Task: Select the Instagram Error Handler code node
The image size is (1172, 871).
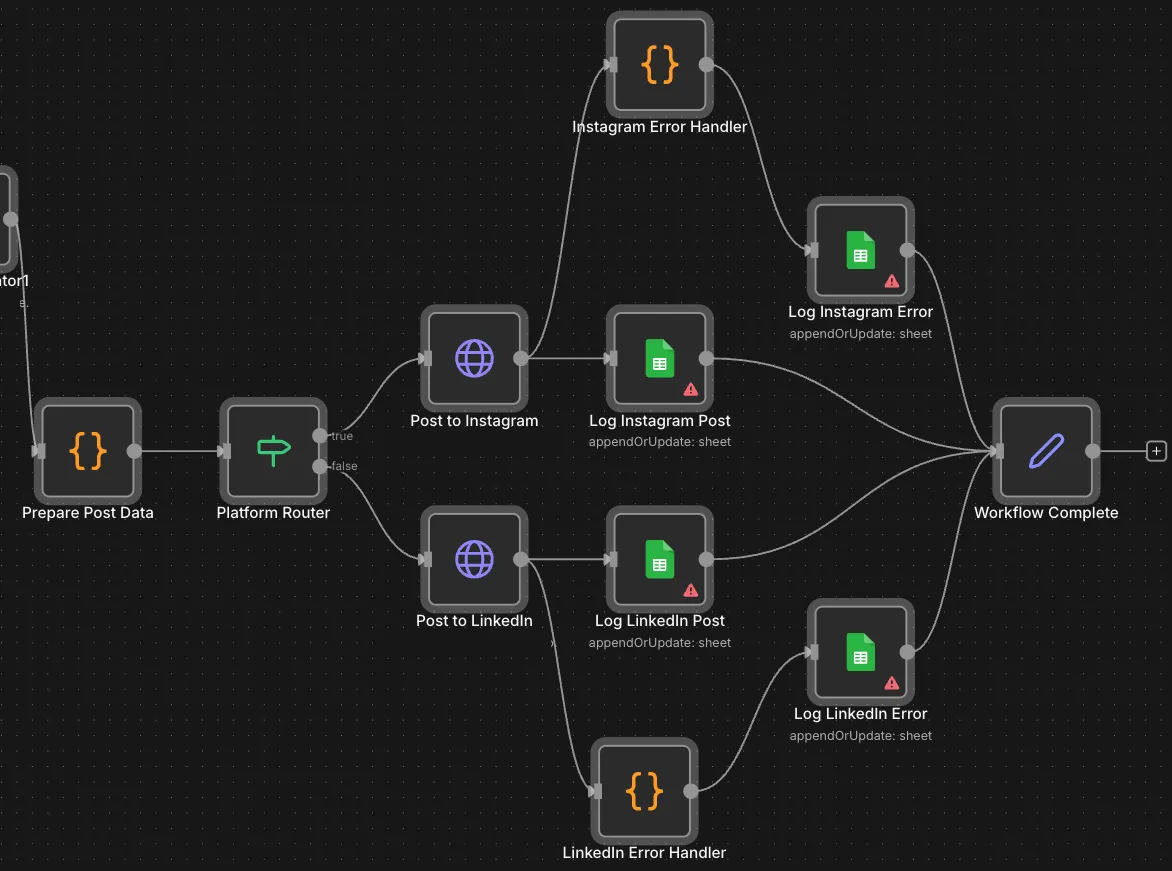Action: (x=659, y=64)
